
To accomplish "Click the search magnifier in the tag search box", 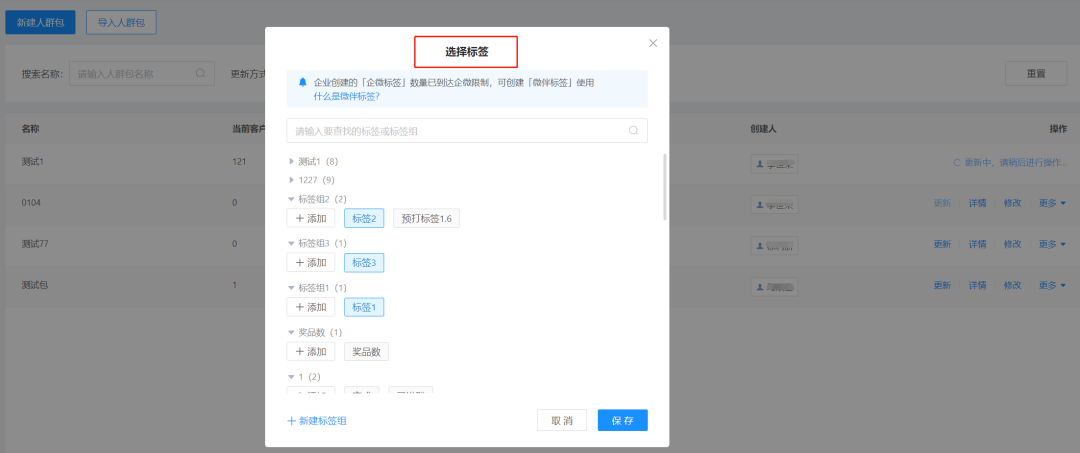I will (x=633, y=130).
